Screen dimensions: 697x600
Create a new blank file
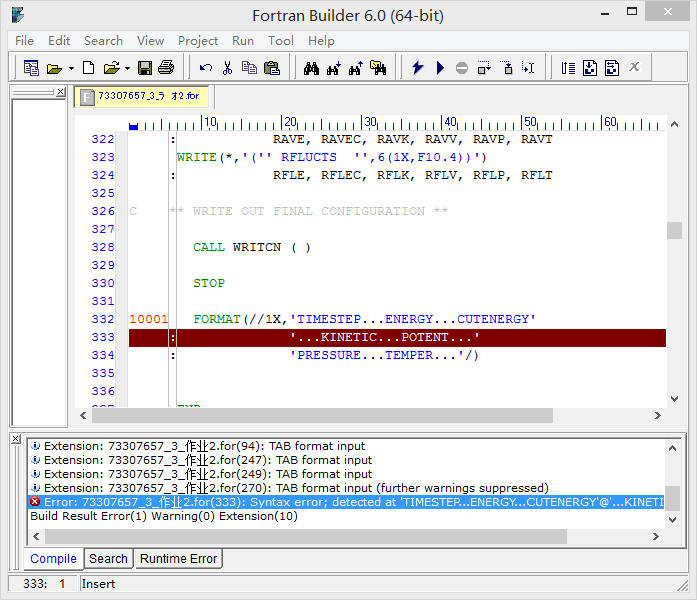tap(89, 68)
